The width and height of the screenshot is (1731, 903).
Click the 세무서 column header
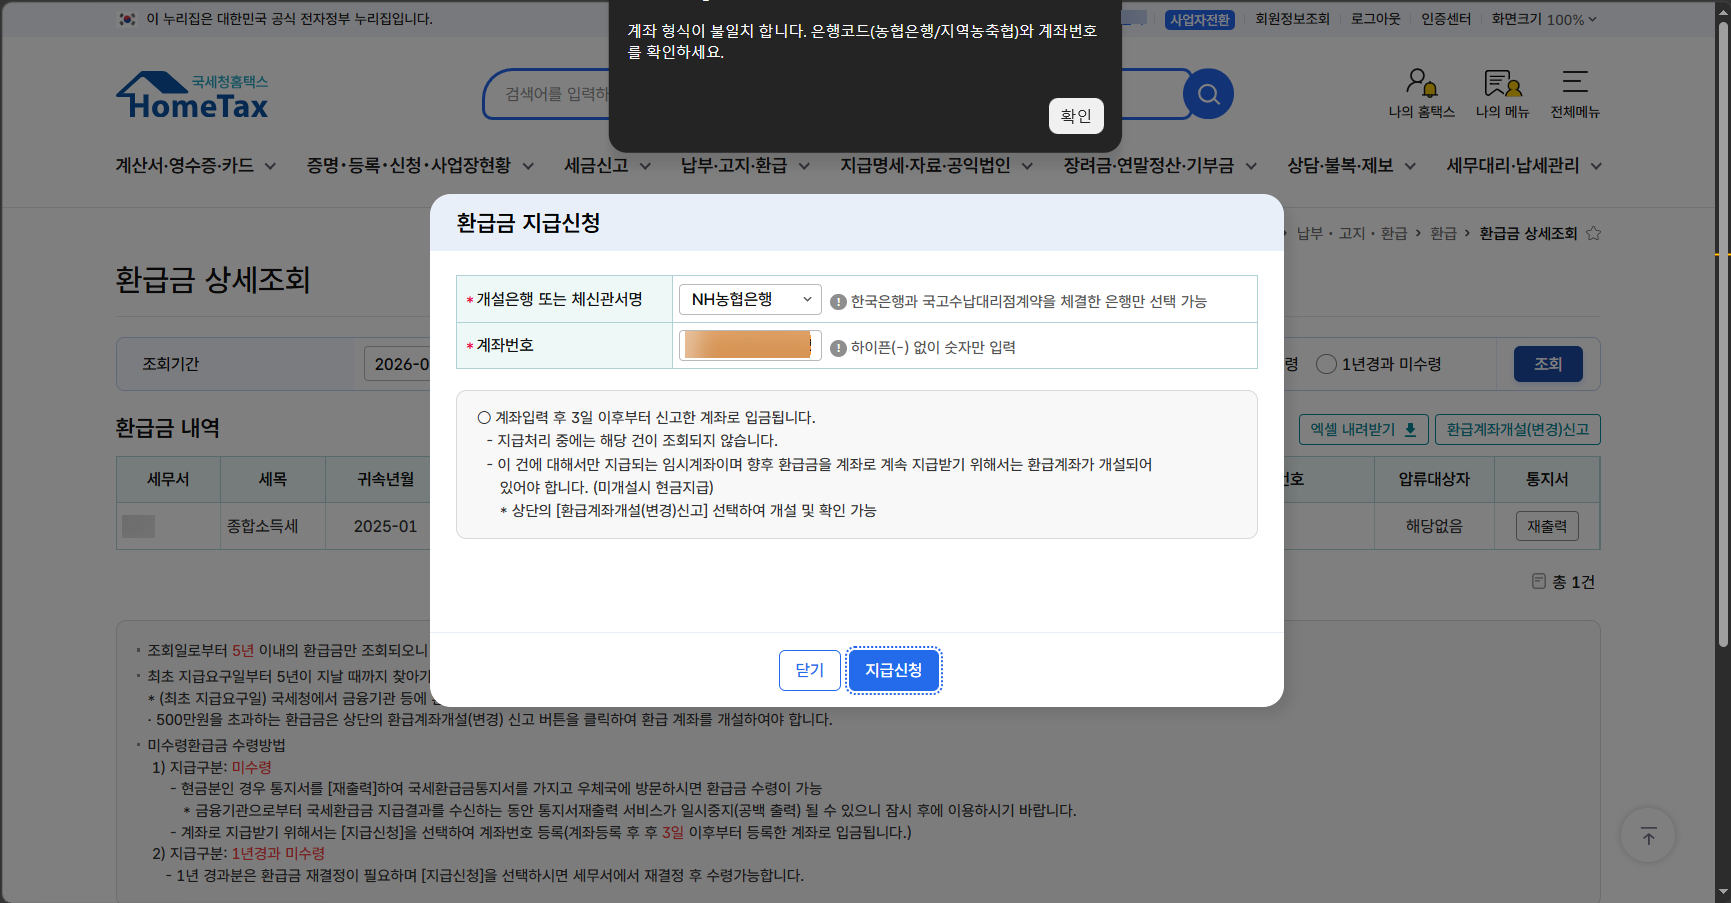[x=168, y=479]
